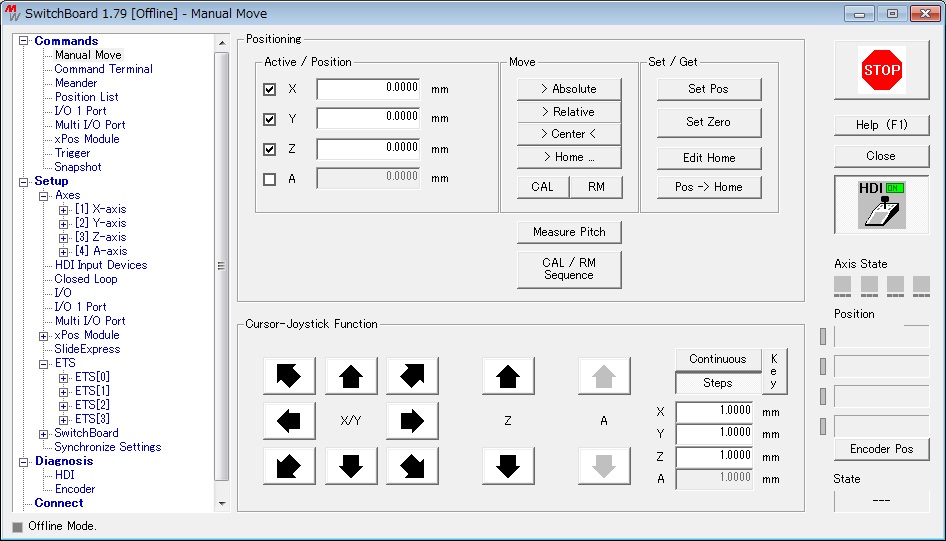Open Help (F1)
The height and width of the screenshot is (541, 946).
(881, 125)
